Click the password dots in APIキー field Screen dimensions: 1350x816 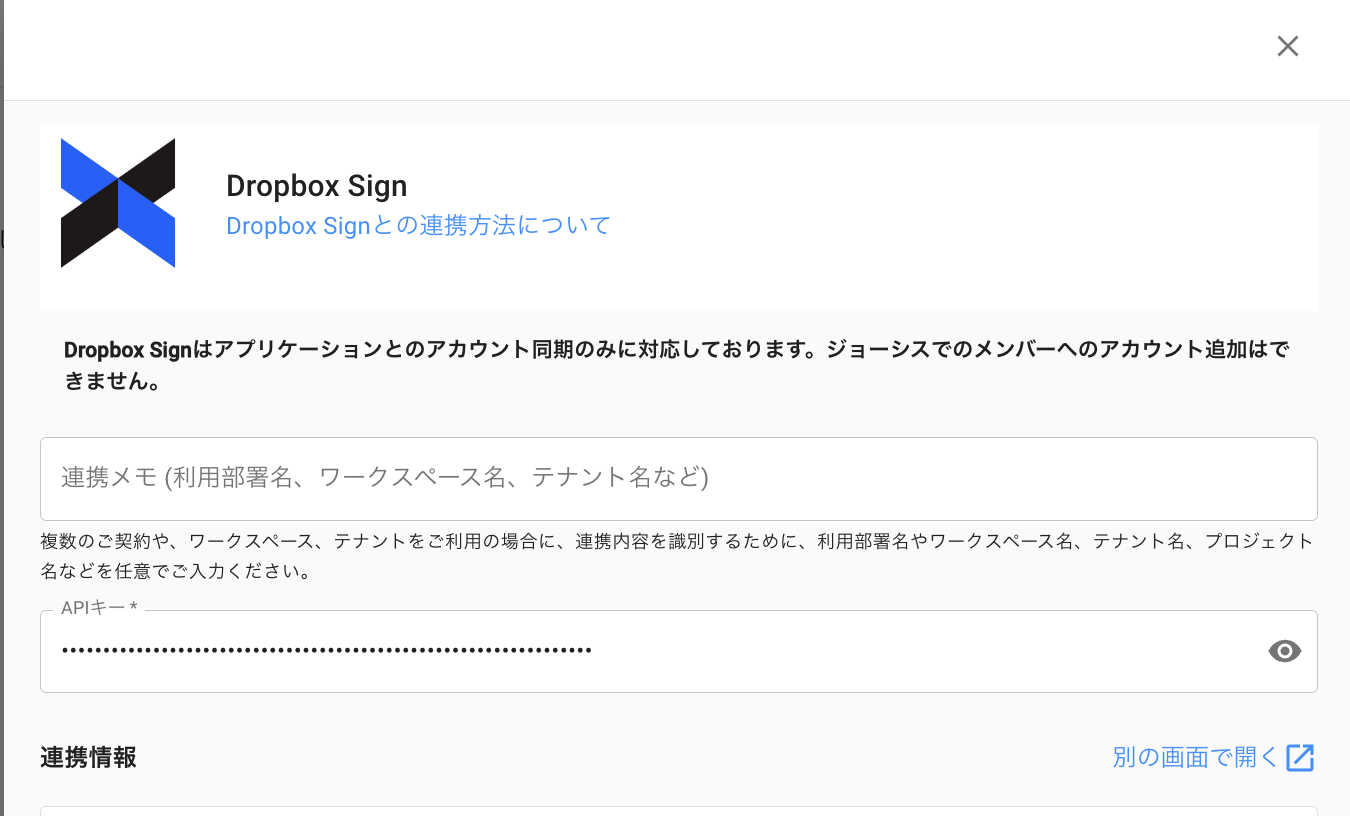click(x=326, y=651)
